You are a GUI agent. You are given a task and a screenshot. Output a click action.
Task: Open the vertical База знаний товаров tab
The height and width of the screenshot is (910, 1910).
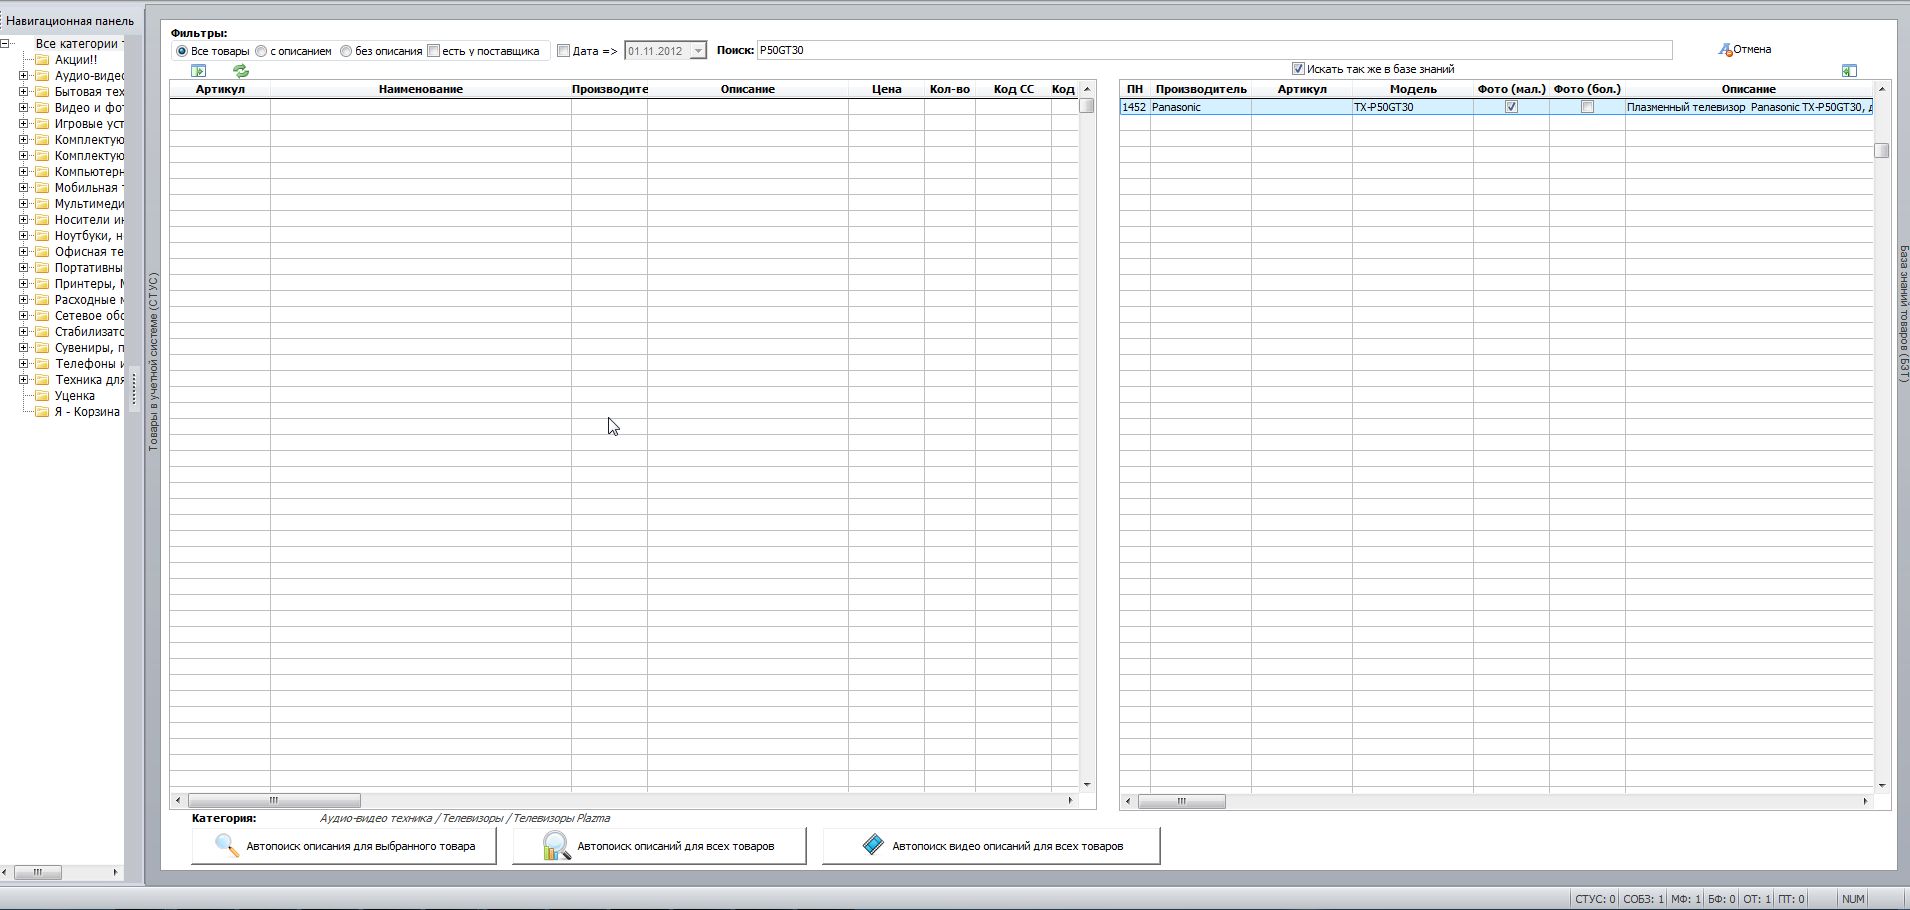(x=1904, y=313)
